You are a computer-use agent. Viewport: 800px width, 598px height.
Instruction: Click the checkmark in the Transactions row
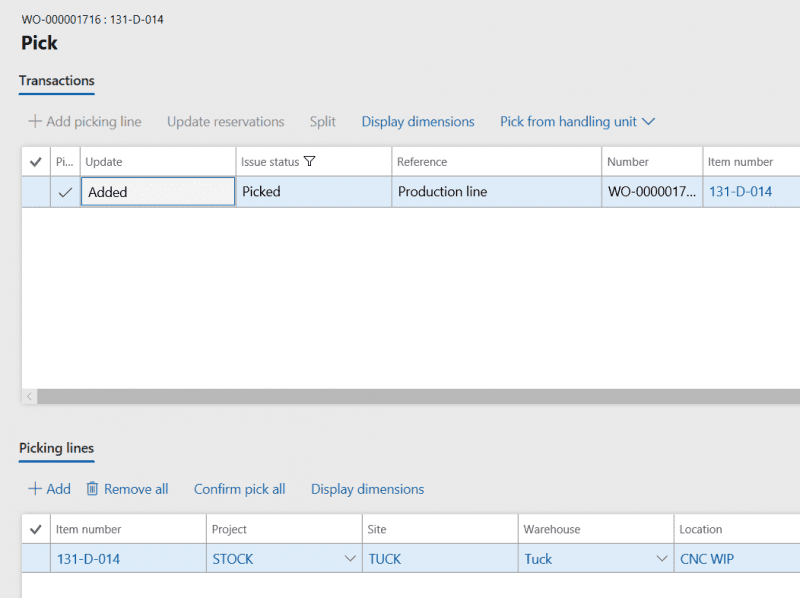pyautogui.click(x=65, y=192)
